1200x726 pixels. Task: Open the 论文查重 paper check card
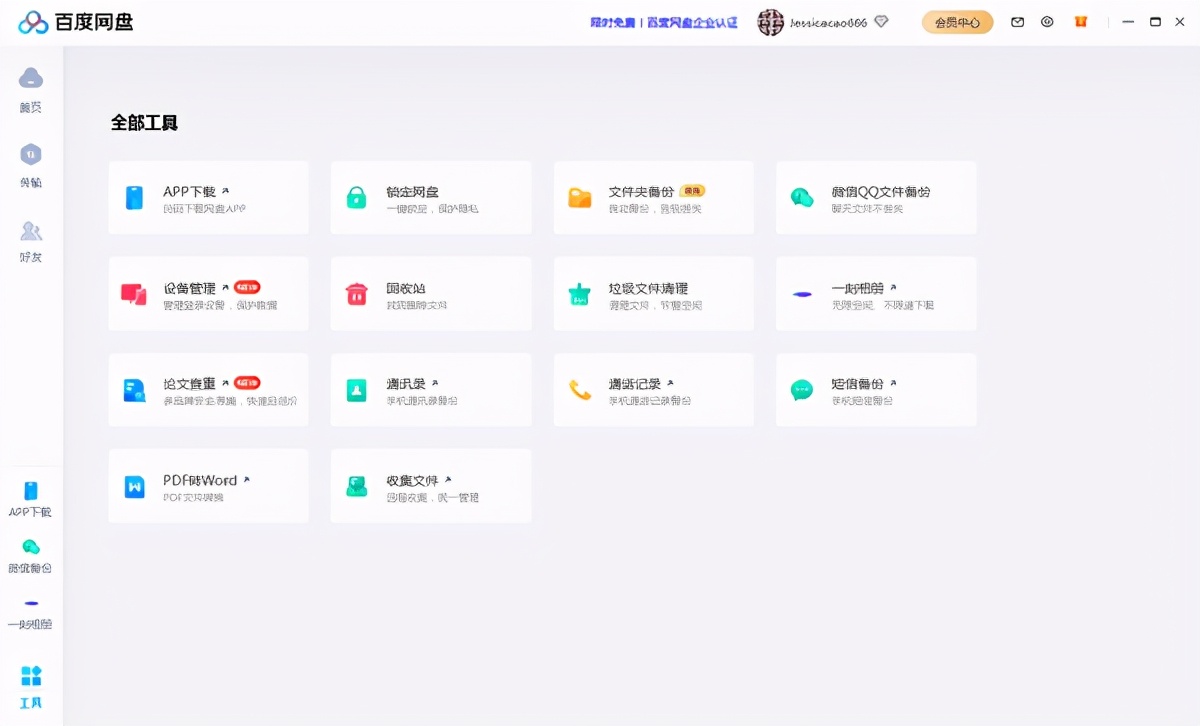(208, 390)
